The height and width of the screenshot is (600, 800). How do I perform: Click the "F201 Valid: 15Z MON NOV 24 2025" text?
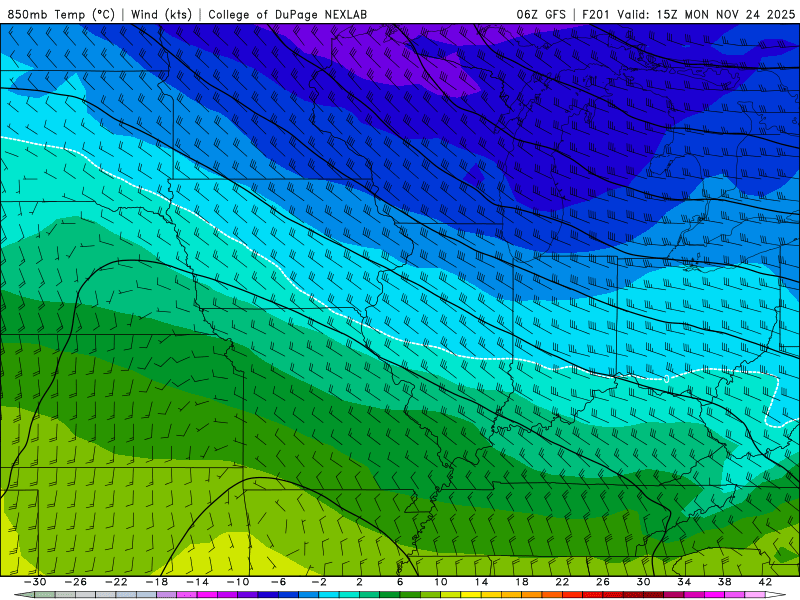coord(688,14)
